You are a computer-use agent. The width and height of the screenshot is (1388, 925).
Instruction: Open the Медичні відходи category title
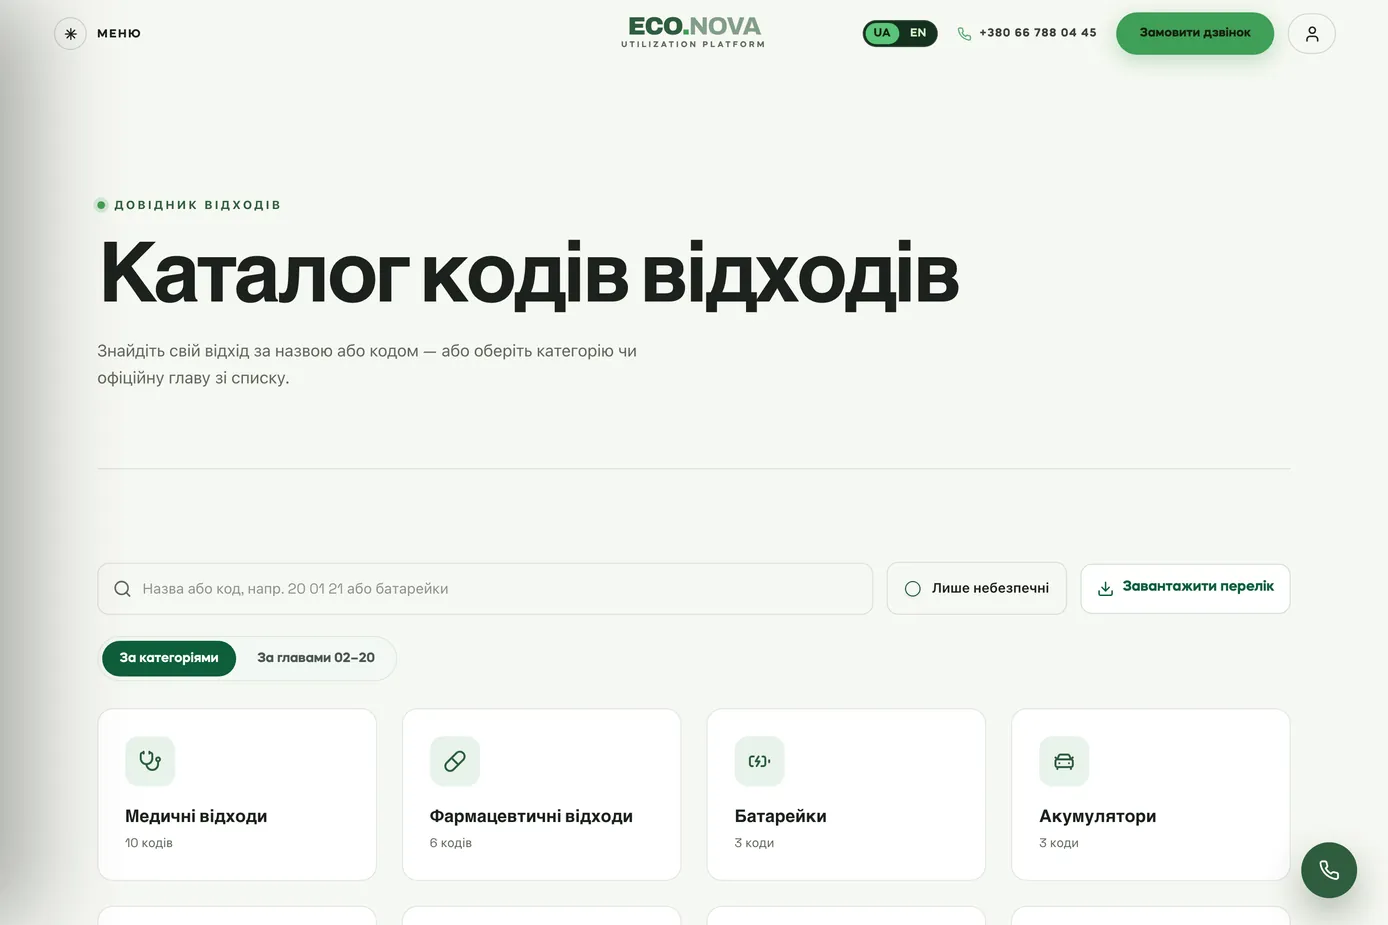(196, 816)
